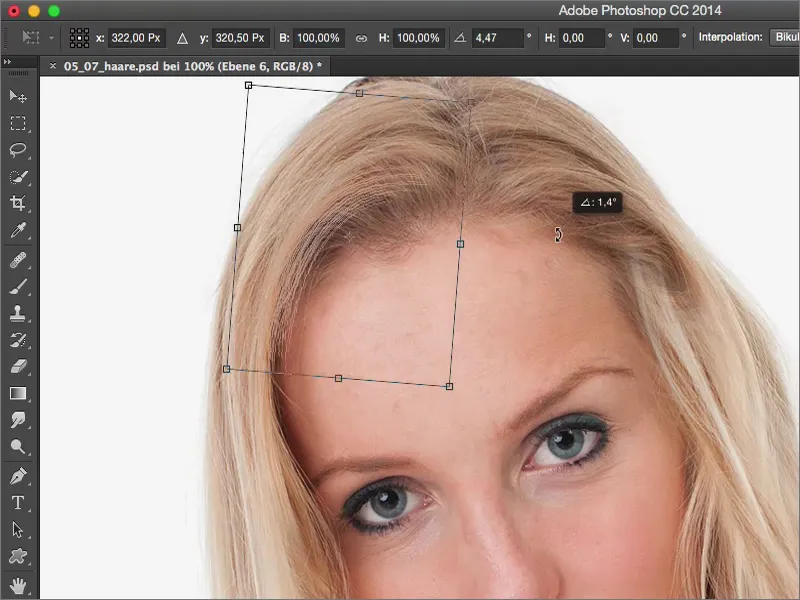Click the left-middle transform handle

point(237,228)
